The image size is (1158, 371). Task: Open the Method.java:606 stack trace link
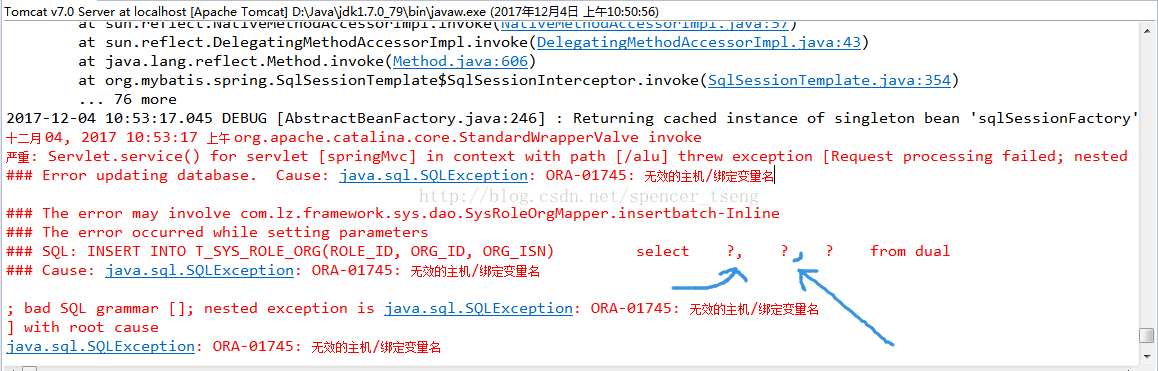tap(456, 61)
